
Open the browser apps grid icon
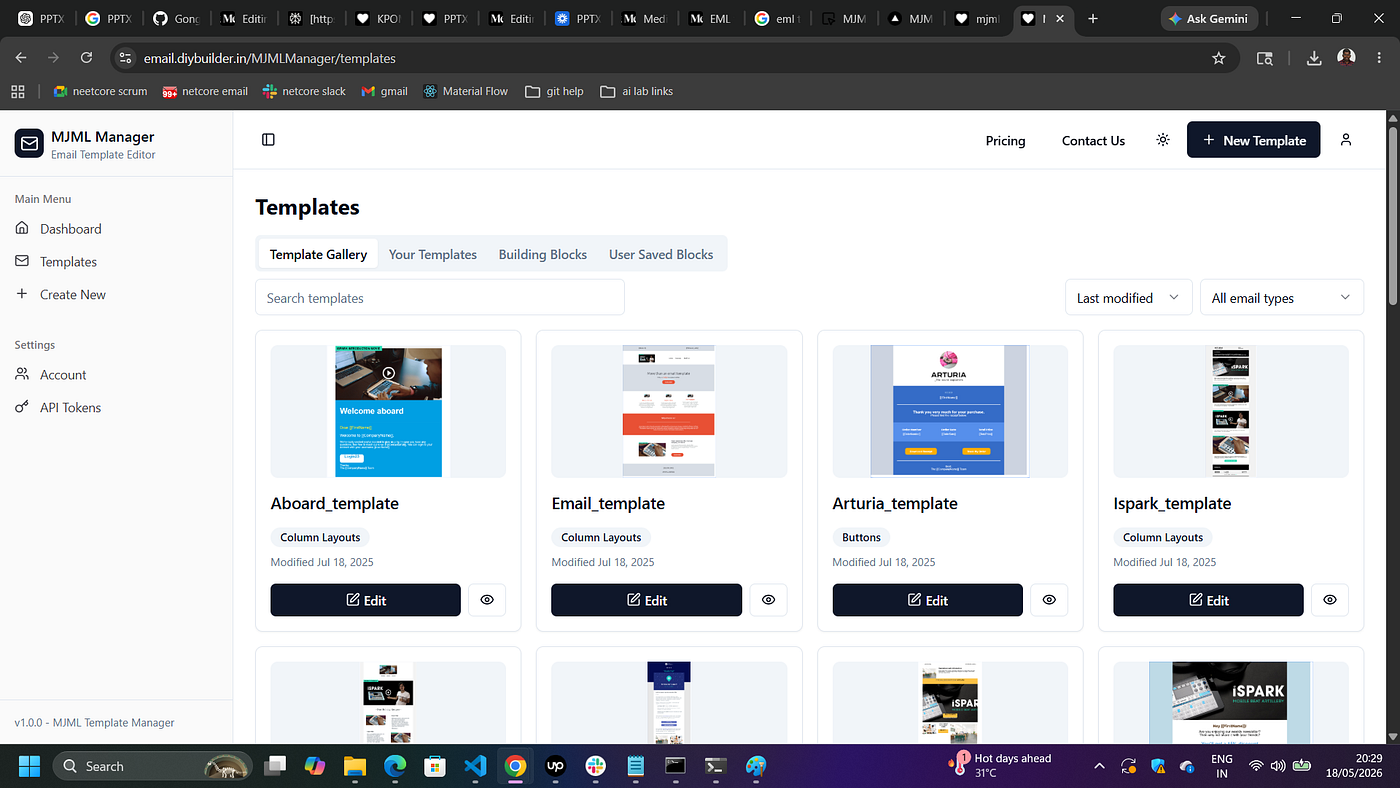point(17,91)
